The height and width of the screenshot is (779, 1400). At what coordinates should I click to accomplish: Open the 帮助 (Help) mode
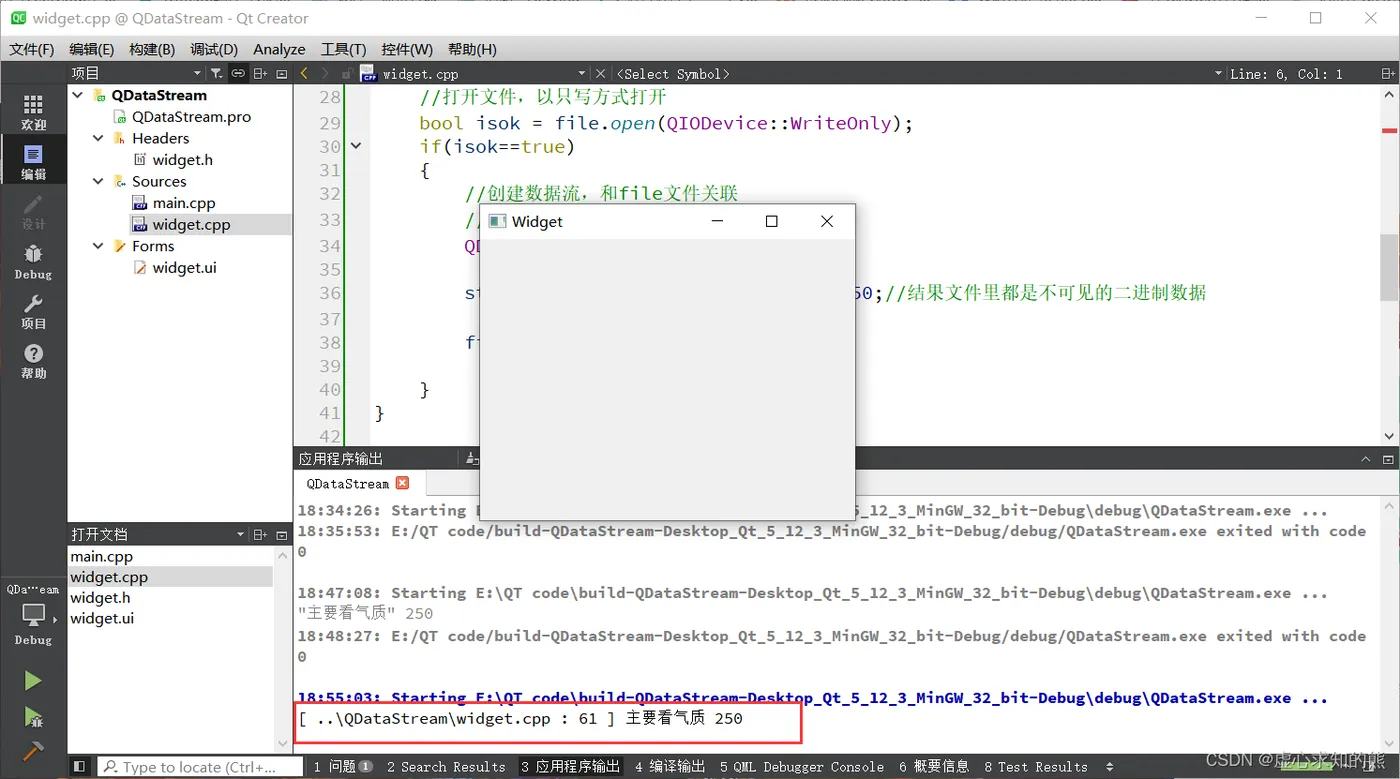pos(33,361)
